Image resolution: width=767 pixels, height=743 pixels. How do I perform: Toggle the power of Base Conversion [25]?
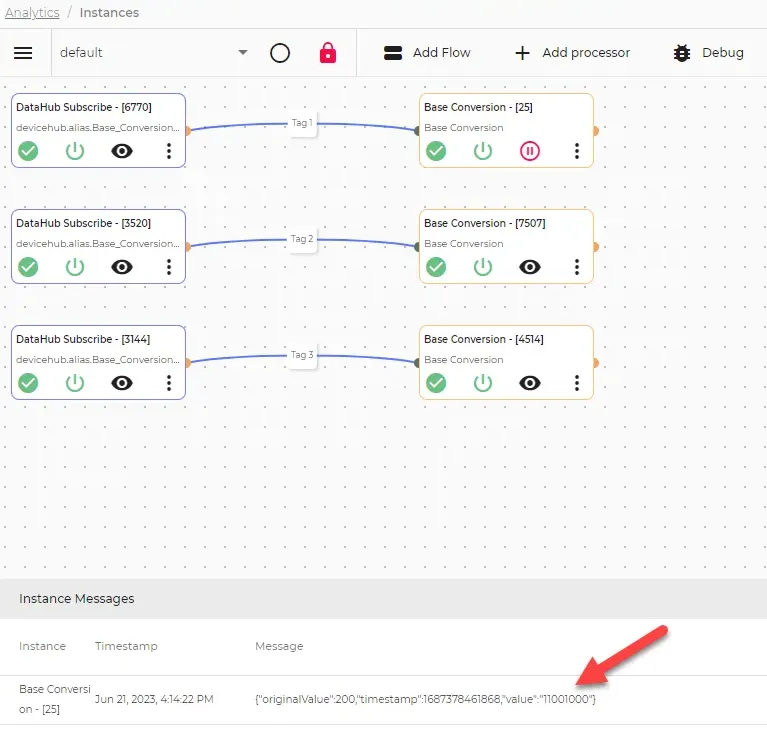(x=483, y=151)
